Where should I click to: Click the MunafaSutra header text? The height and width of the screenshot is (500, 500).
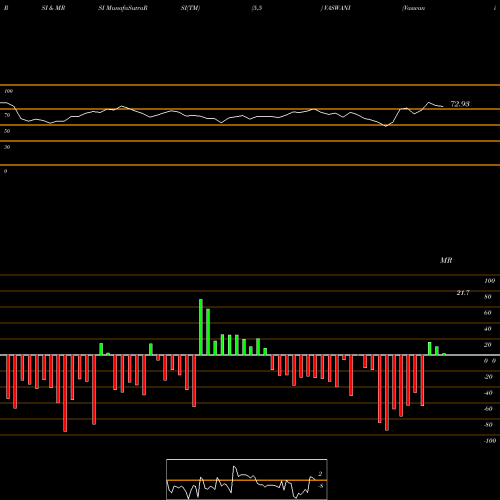123,8
